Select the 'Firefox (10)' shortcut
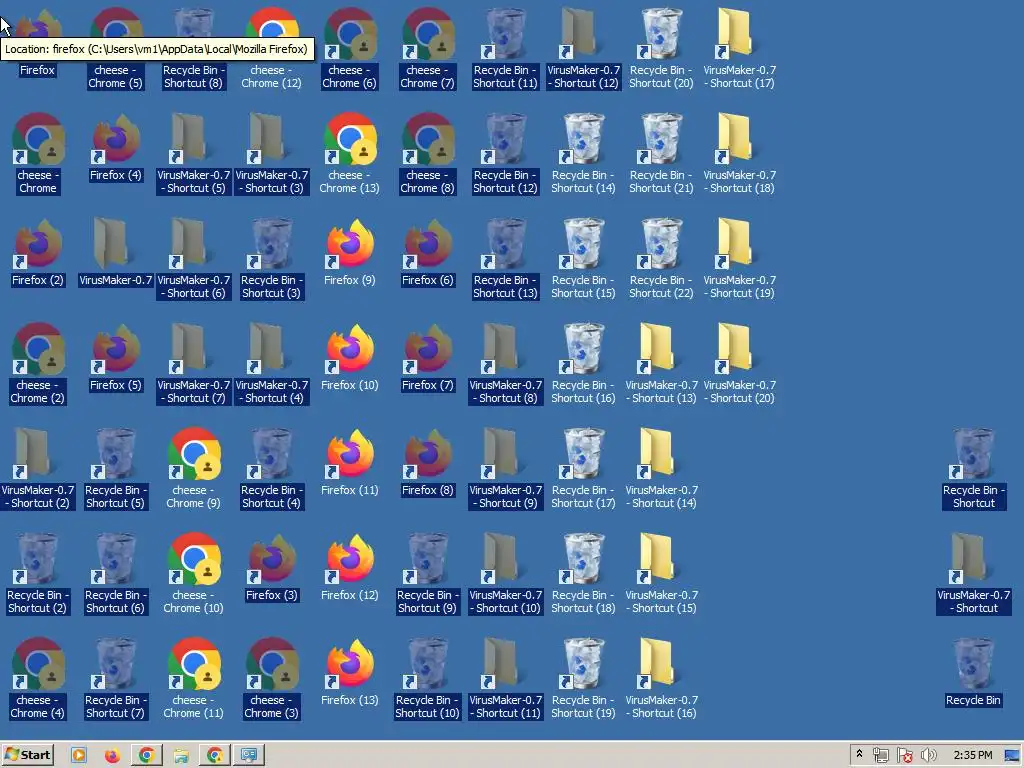 pyautogui.click(x=349, y=358)
